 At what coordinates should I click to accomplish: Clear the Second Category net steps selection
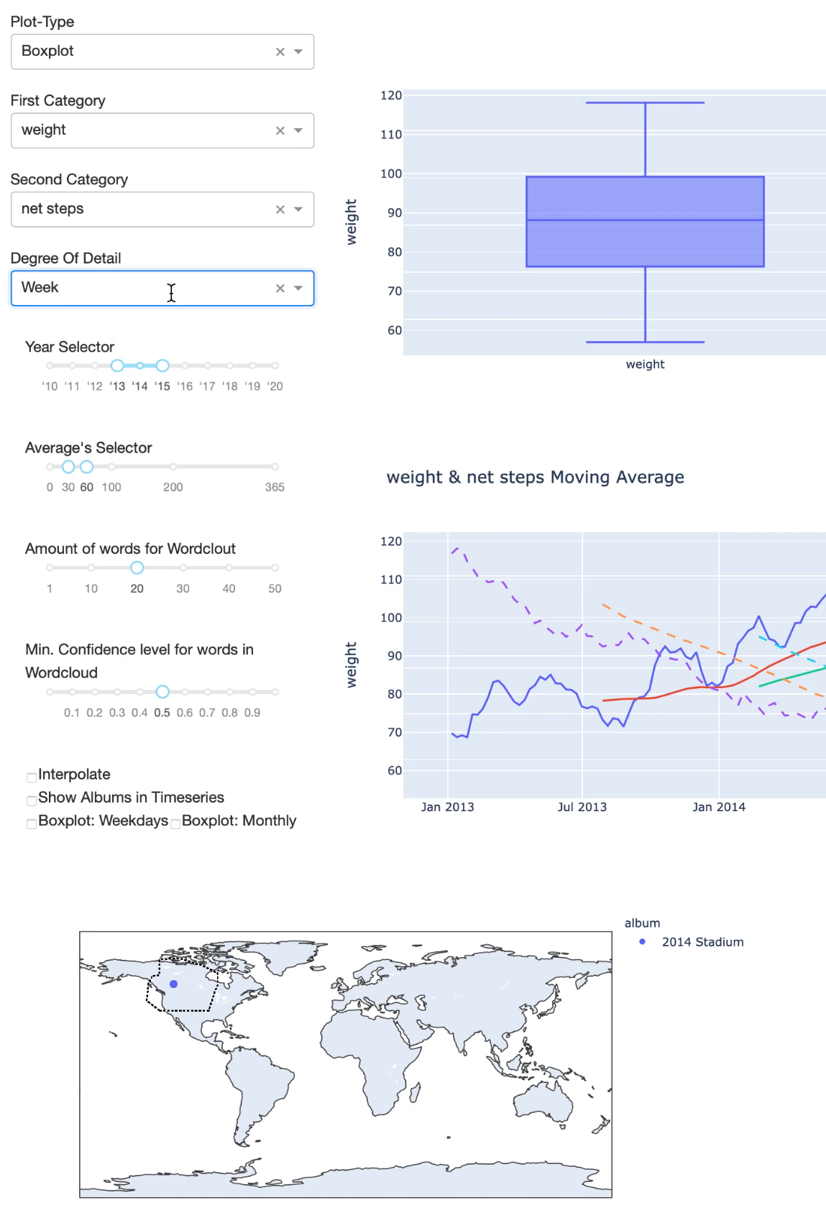[x=280, y=210]
